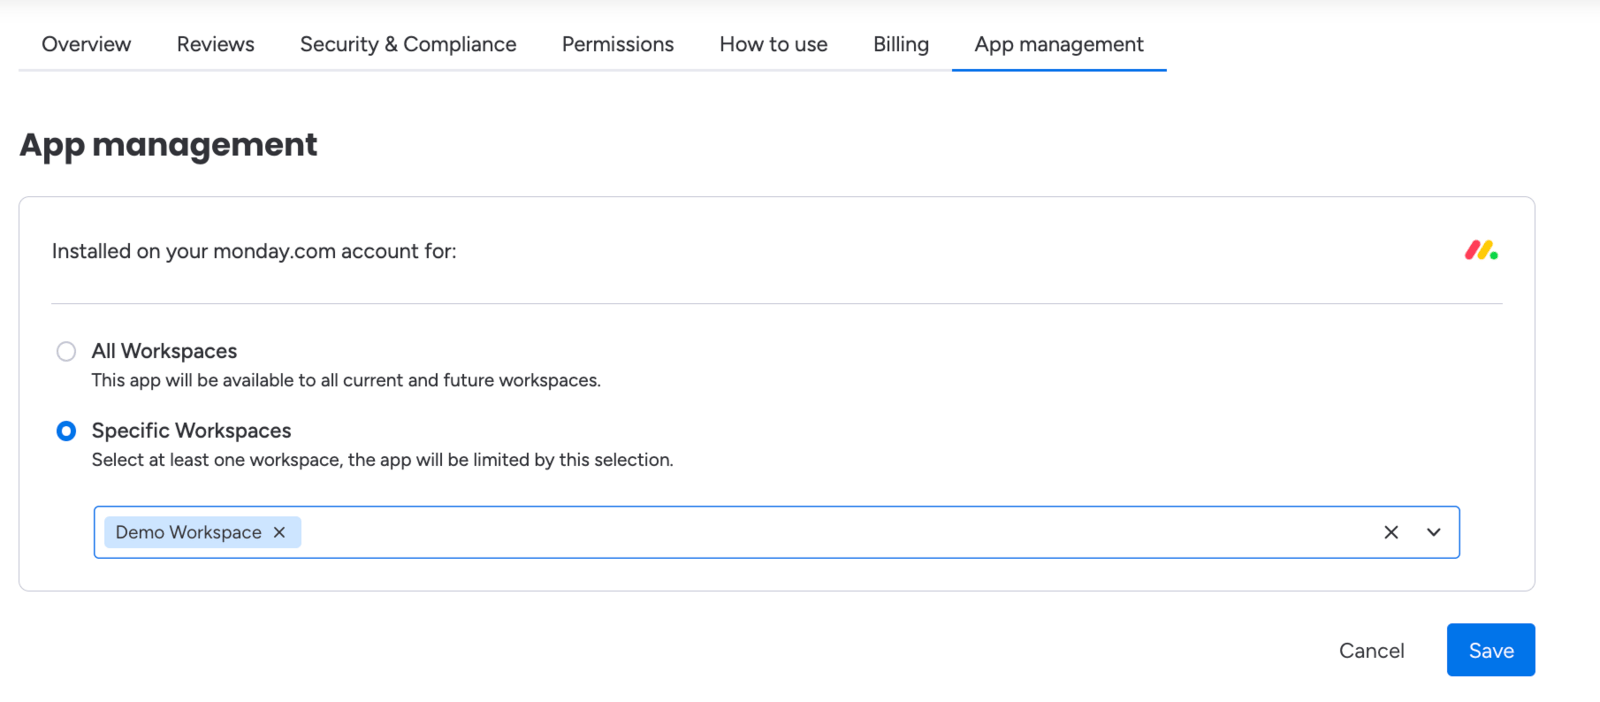Click the monday.com logo icon
The width and height of the screenshot is (1600, 702).
(1481, 251)
